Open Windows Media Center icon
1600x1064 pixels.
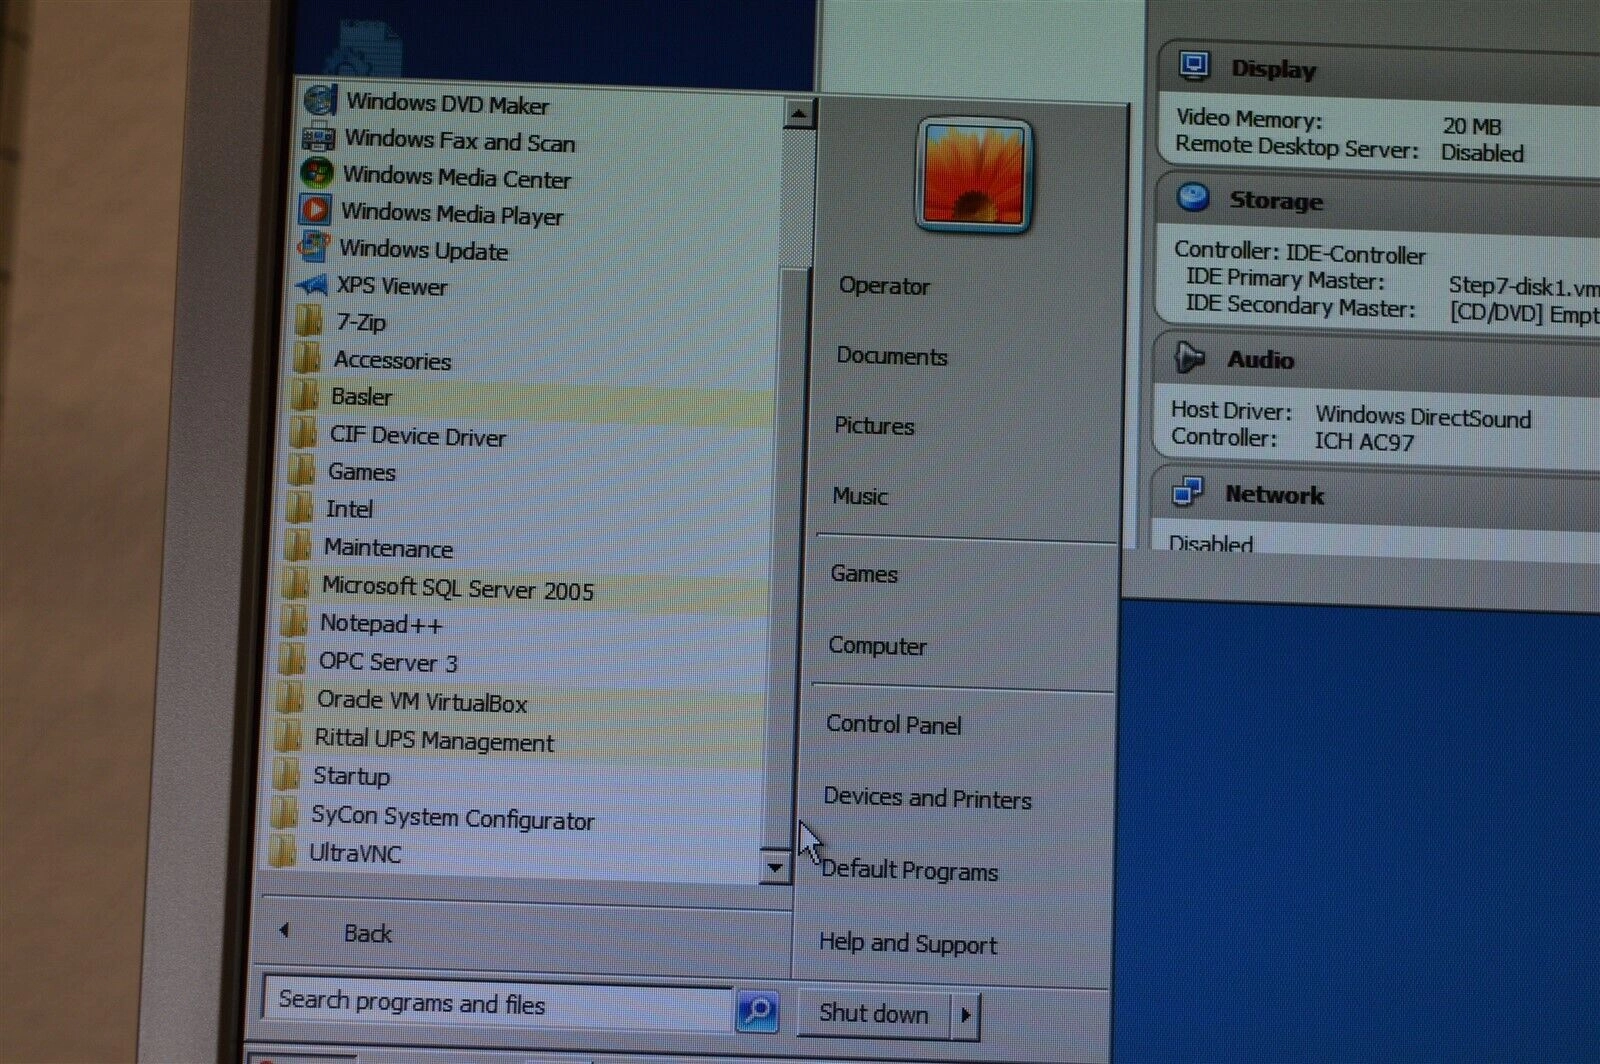click(317, 173)
